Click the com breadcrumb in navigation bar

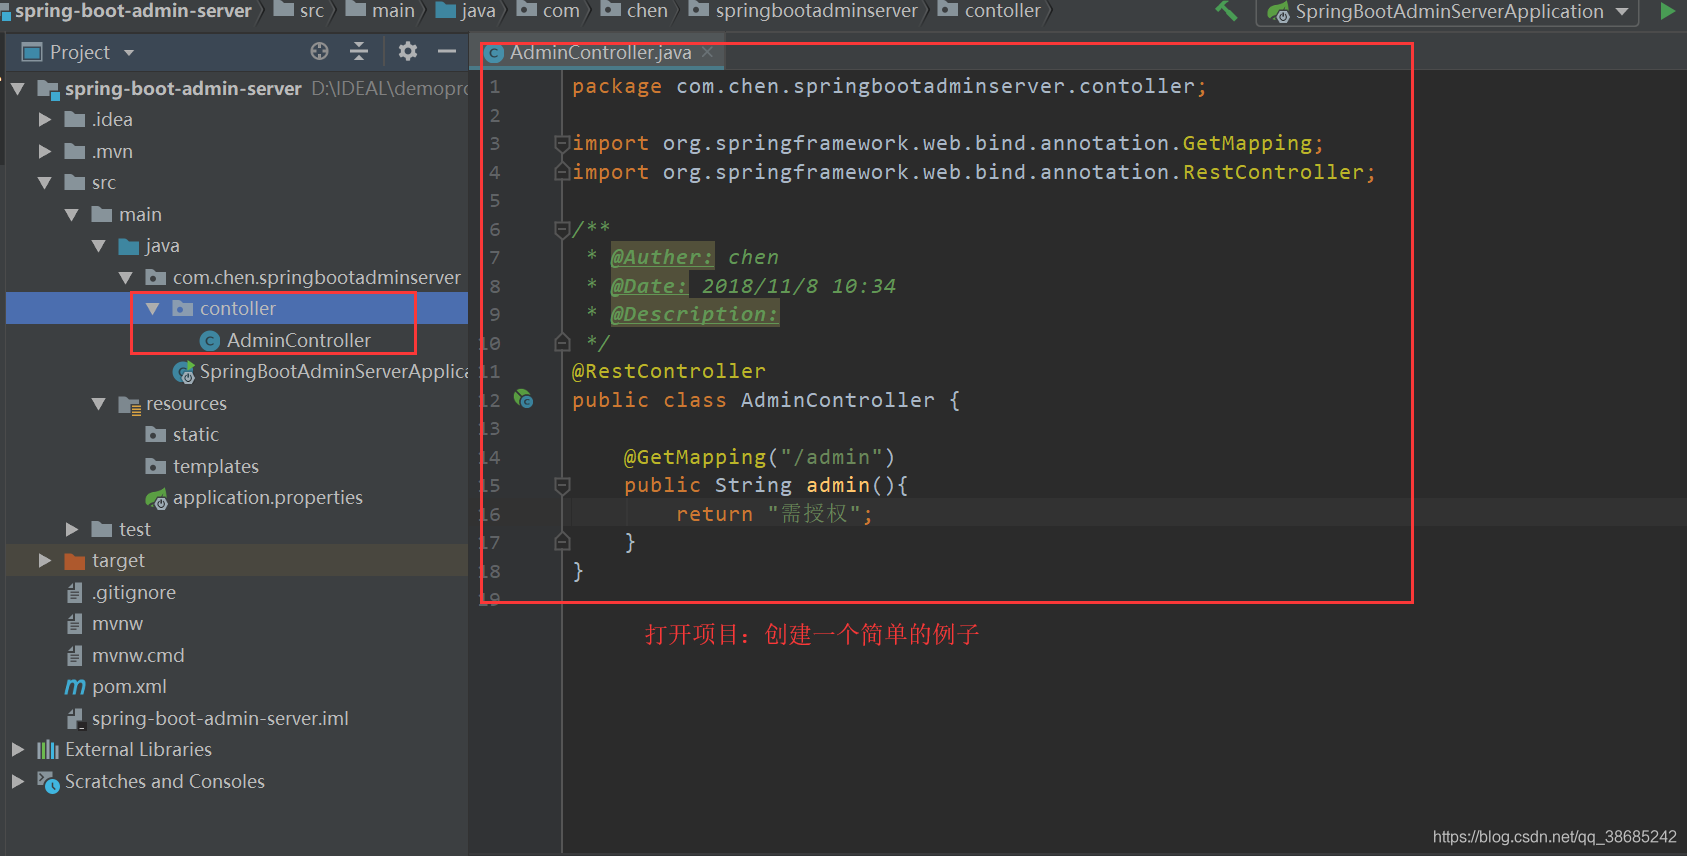pyautogui.click(x=561, y=11)
